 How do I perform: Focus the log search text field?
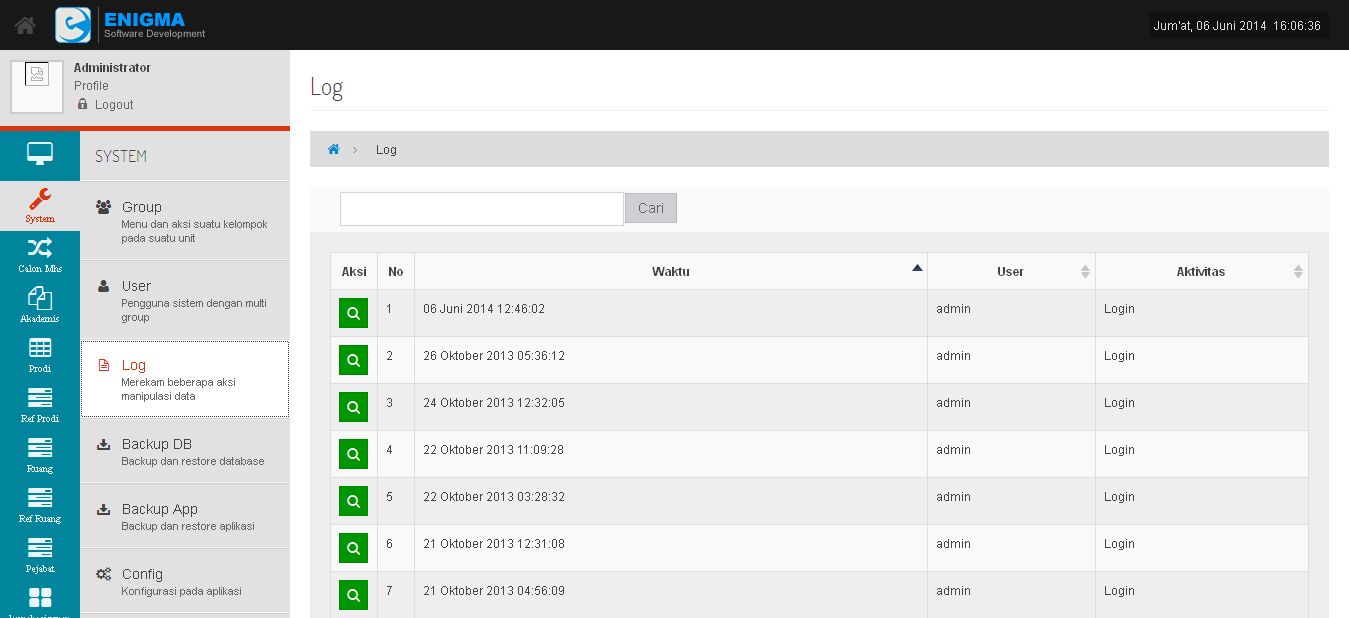tap(481, 209)
